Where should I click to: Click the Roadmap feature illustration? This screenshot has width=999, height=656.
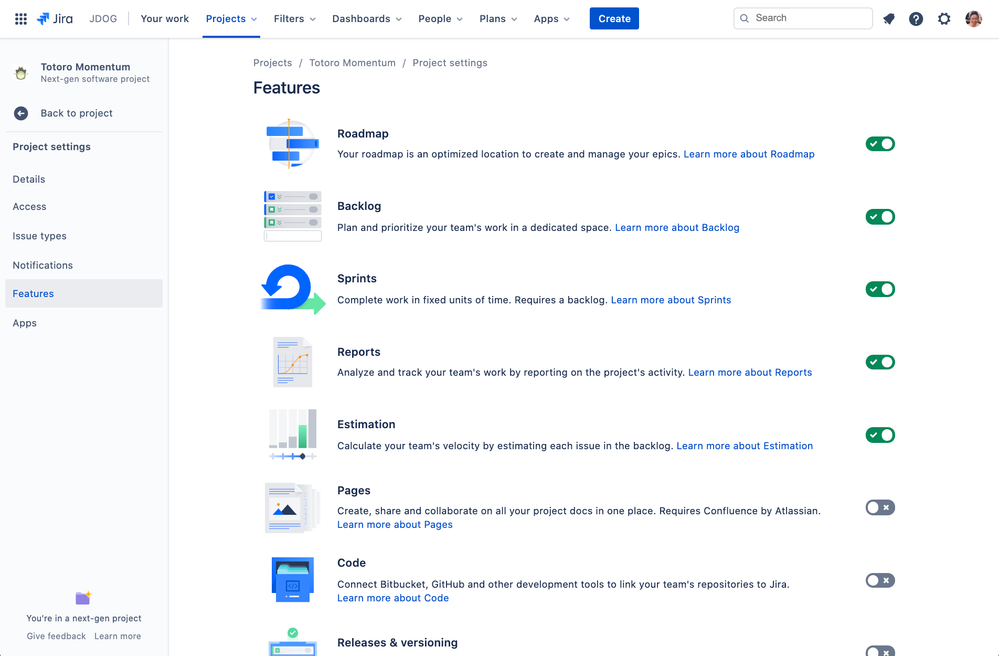point(292,144)
